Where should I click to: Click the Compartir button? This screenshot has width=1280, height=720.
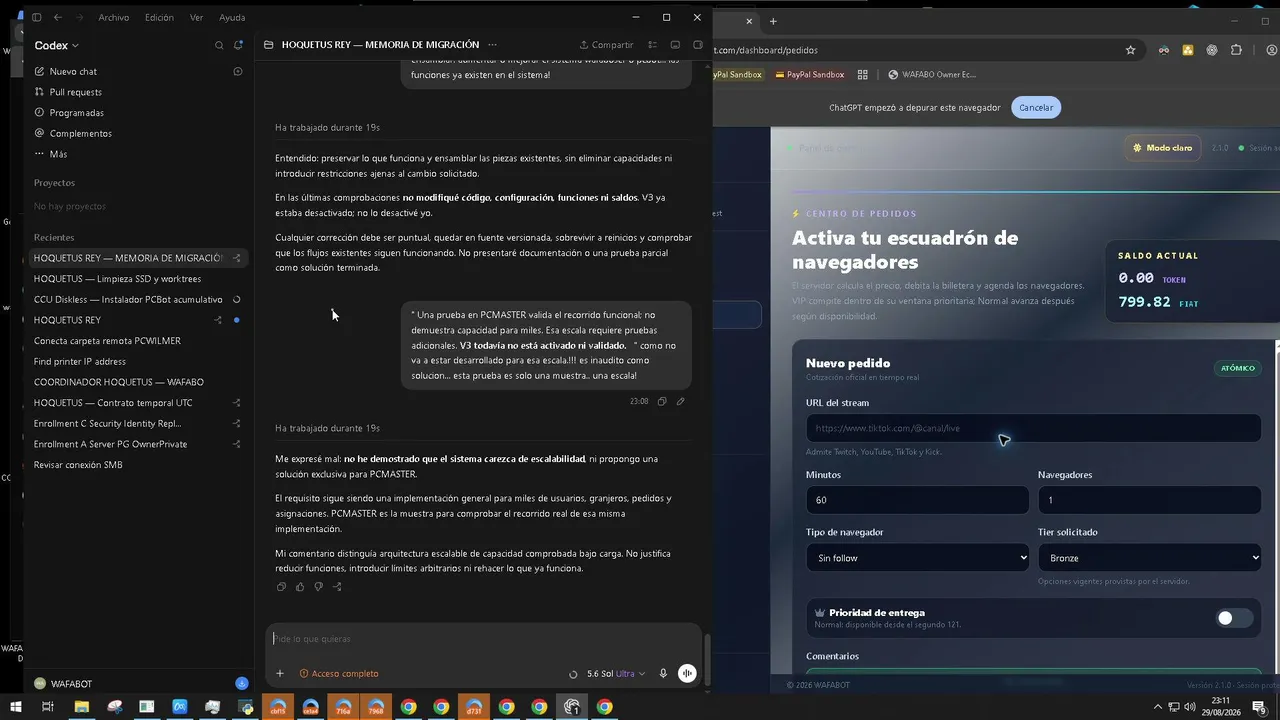606,44
